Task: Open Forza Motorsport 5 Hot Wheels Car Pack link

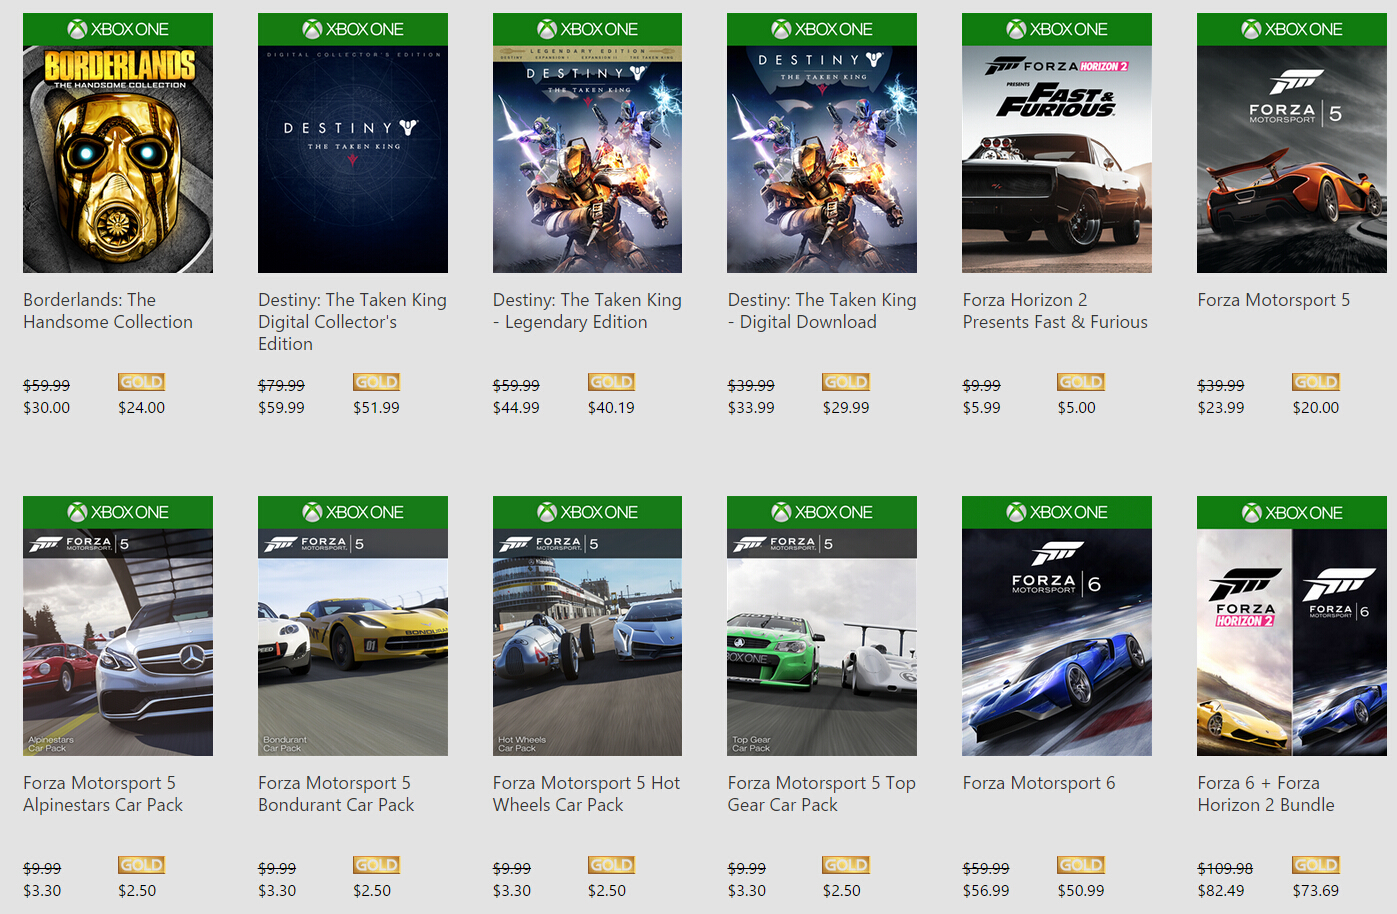Action: pos(586,794)
